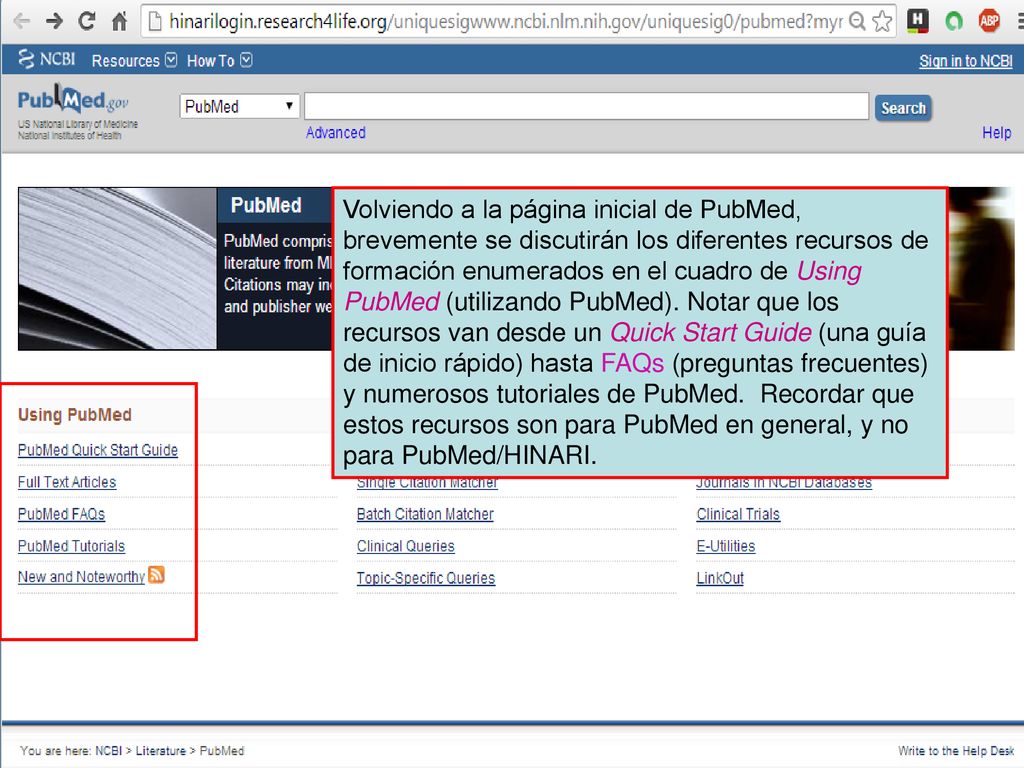Open the PubMed database selector dropdown
The height and width of the screenshot is (768, 1024).
click(x=239, y=106)
